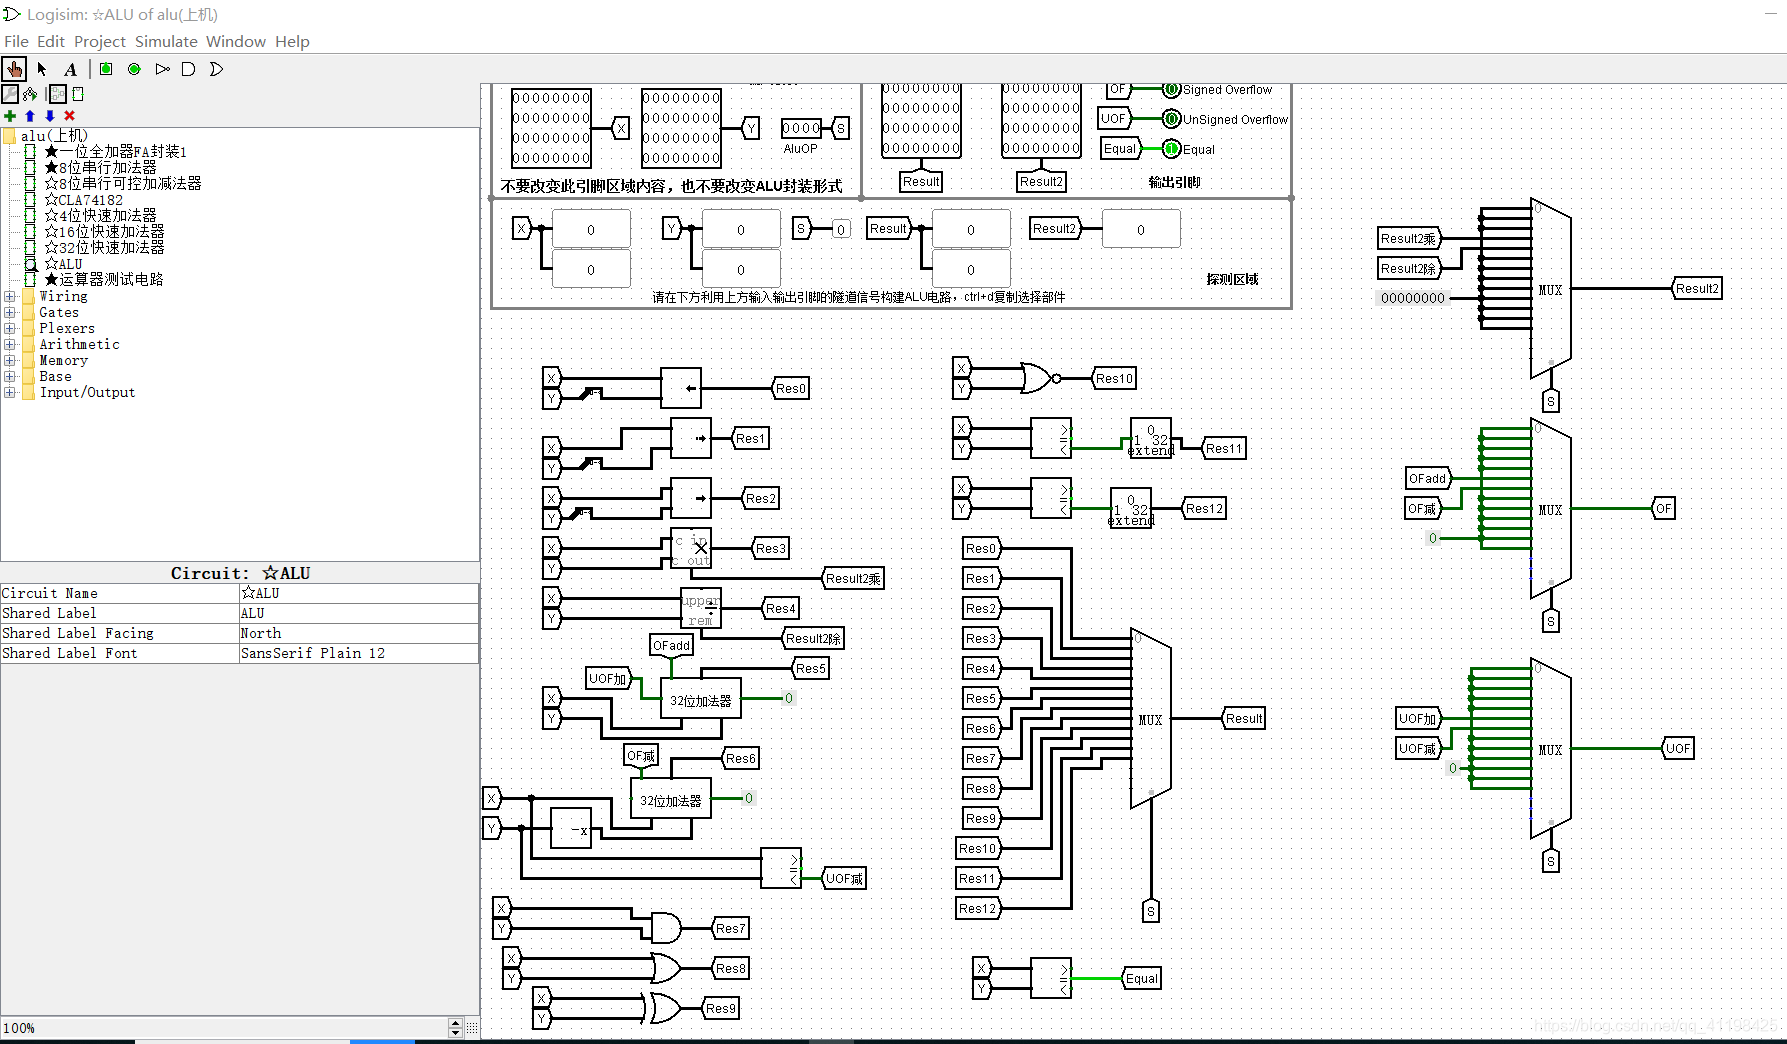The height and width of the screenshot is (1044, 1787).
Task: Select the Poke (hand) tool
Action: tap(14, 69)
